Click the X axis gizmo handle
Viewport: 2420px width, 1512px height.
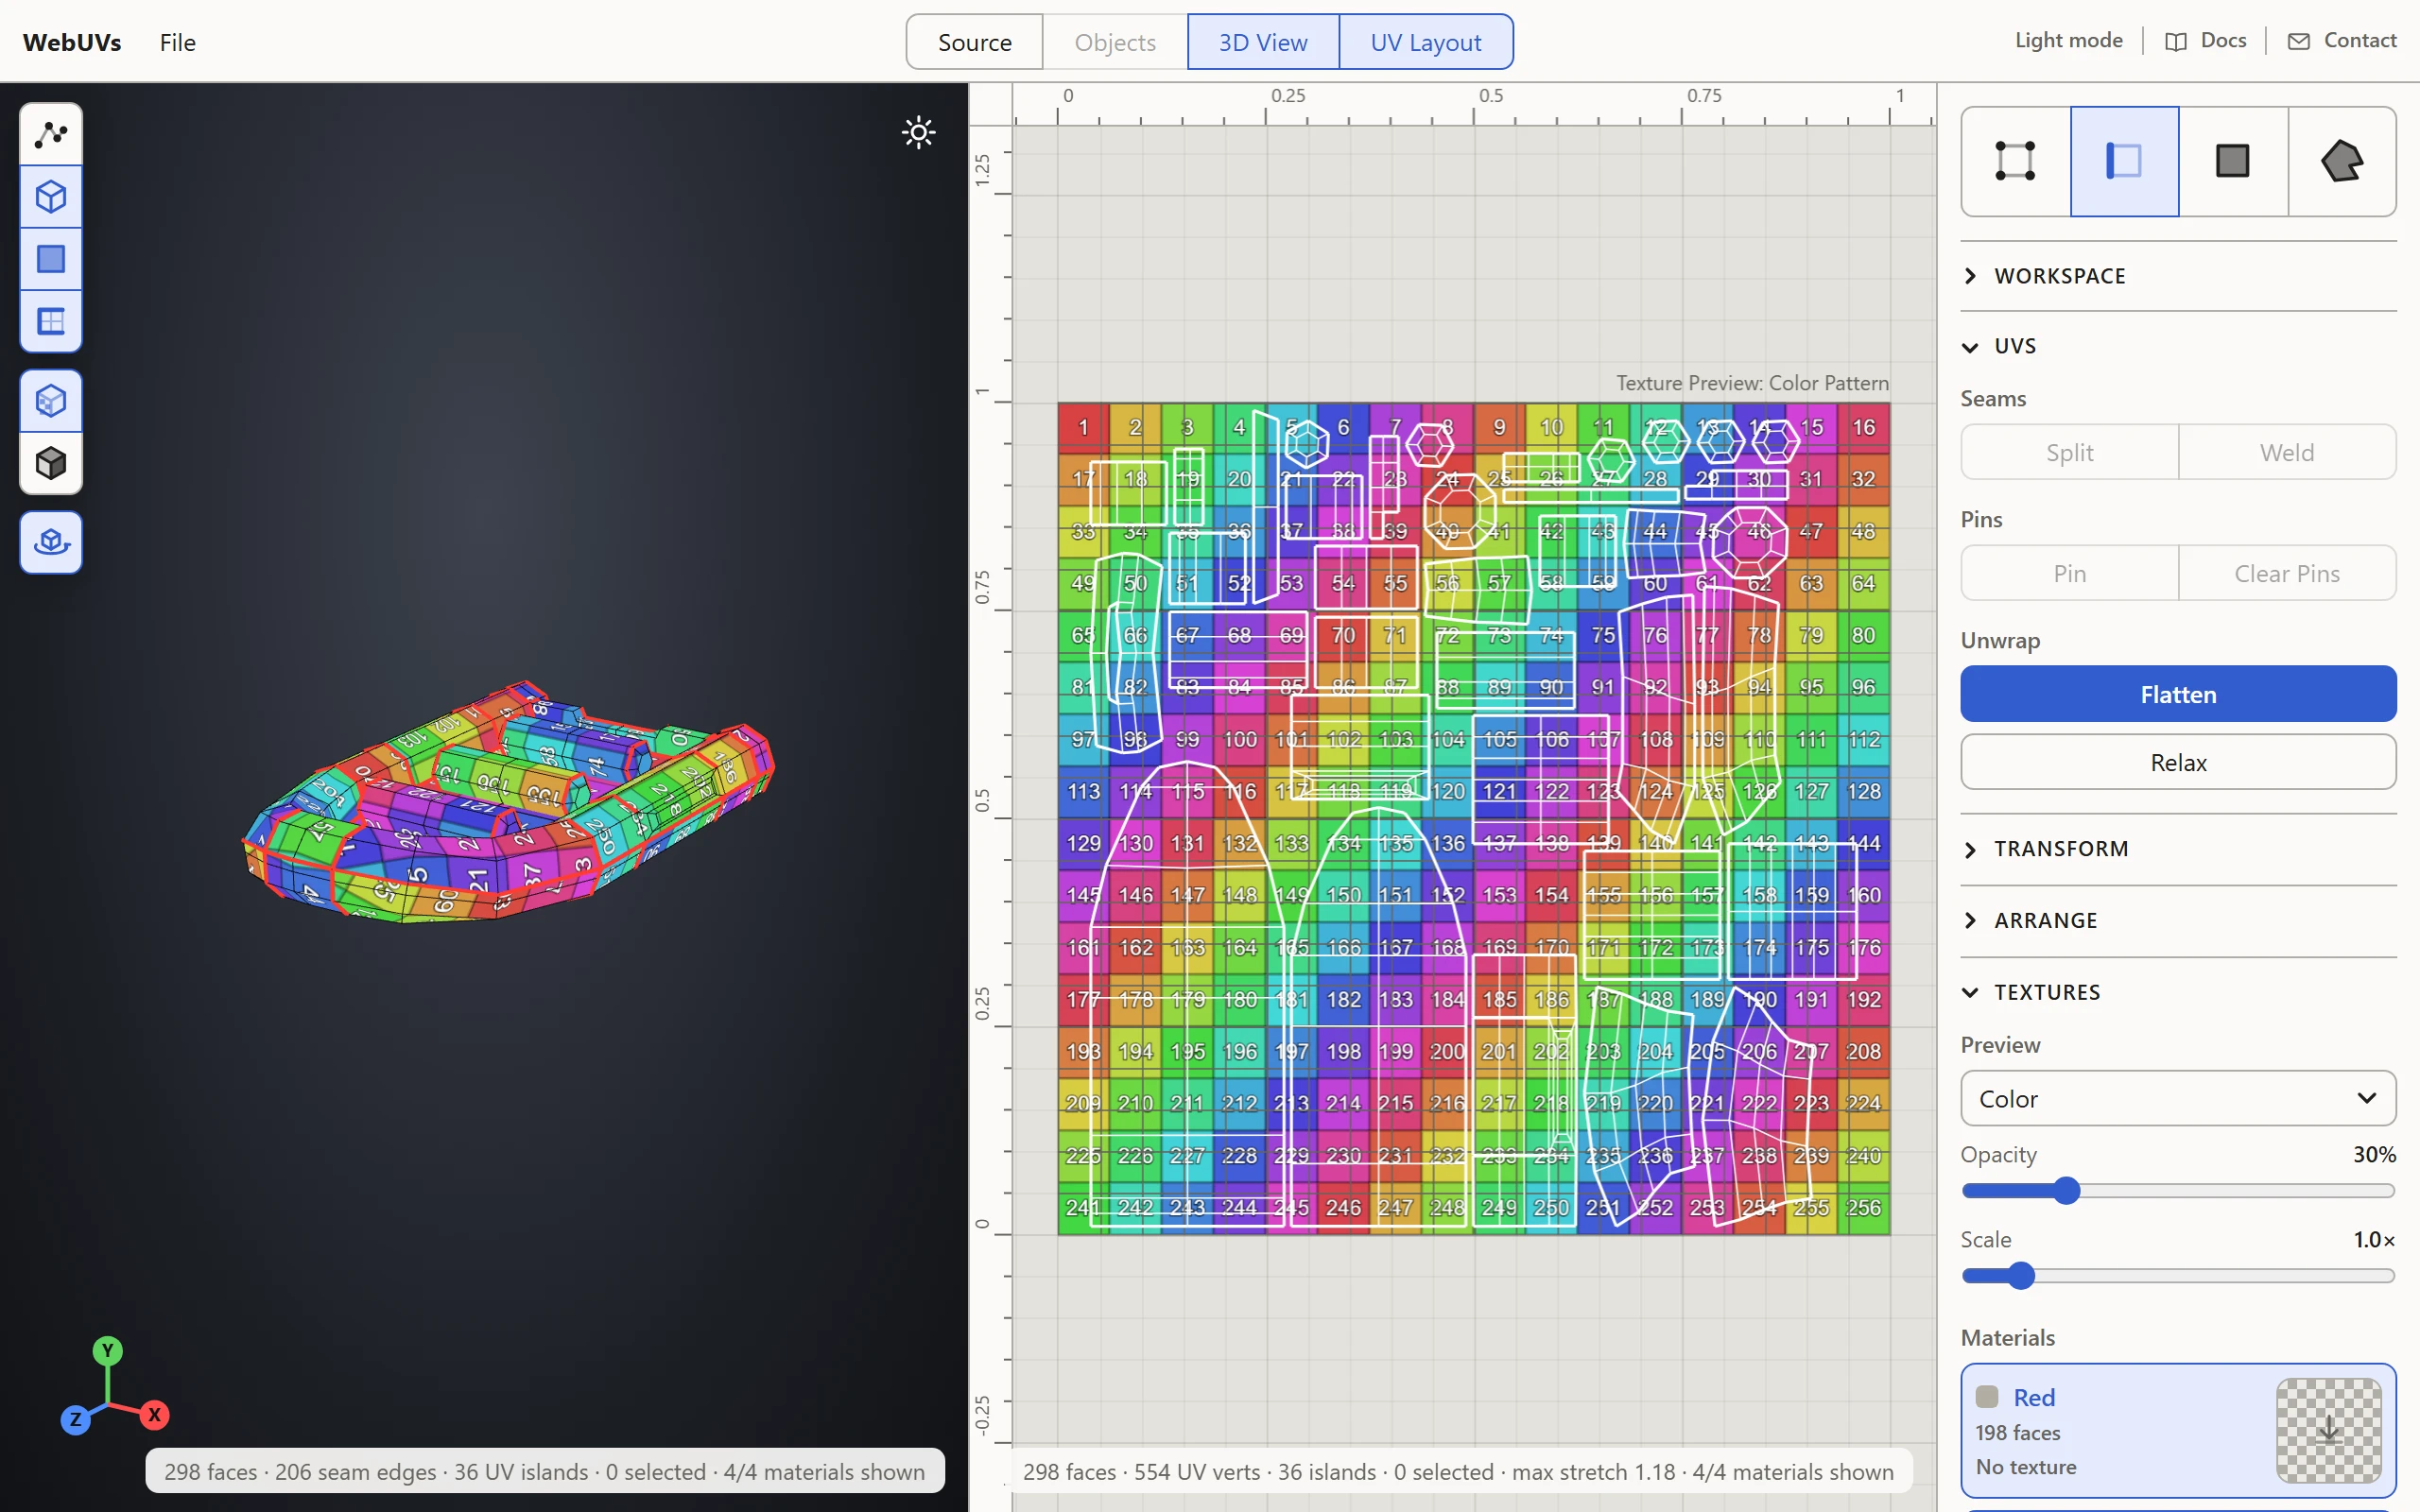tap(154, 1415)
